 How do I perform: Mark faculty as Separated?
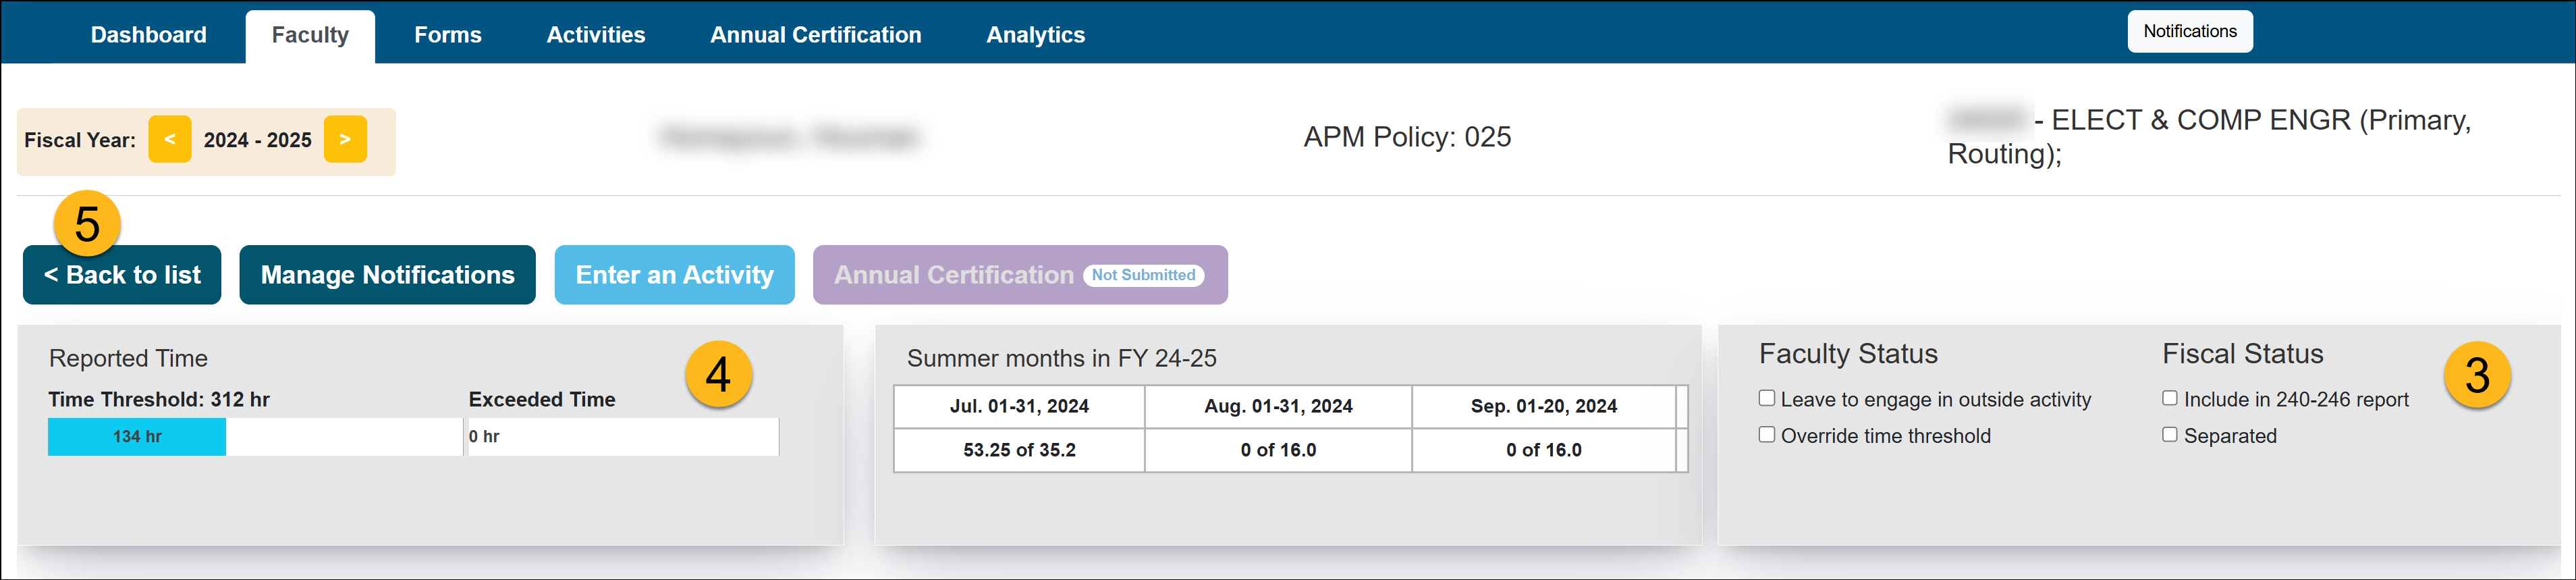tap(2169, 435)
